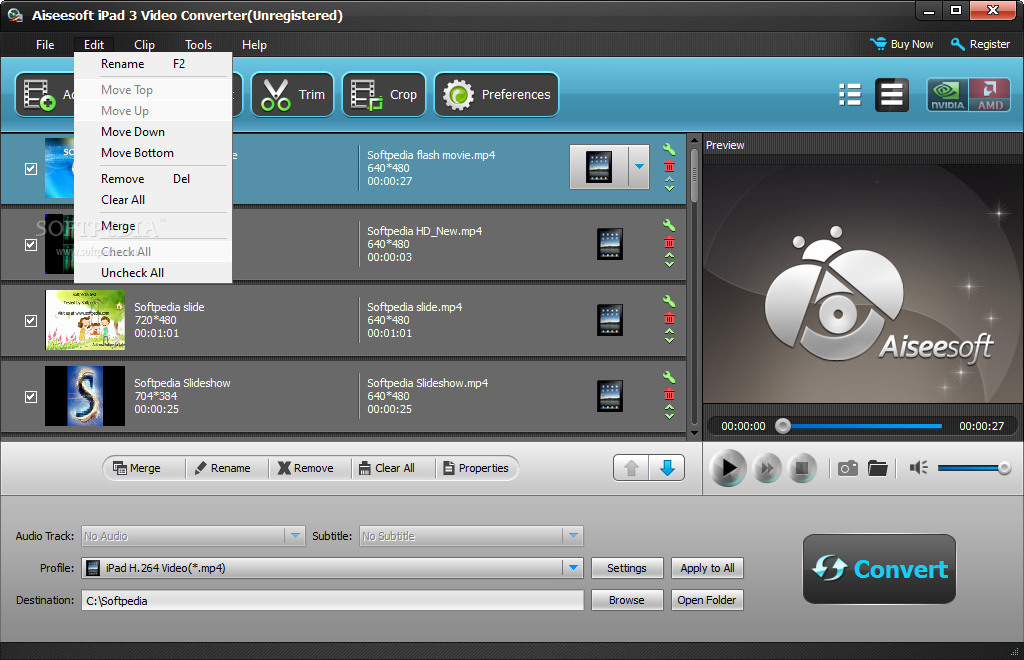Switch to detailed list view icon
Screen dimensions: 1024x660
(891, 95)
